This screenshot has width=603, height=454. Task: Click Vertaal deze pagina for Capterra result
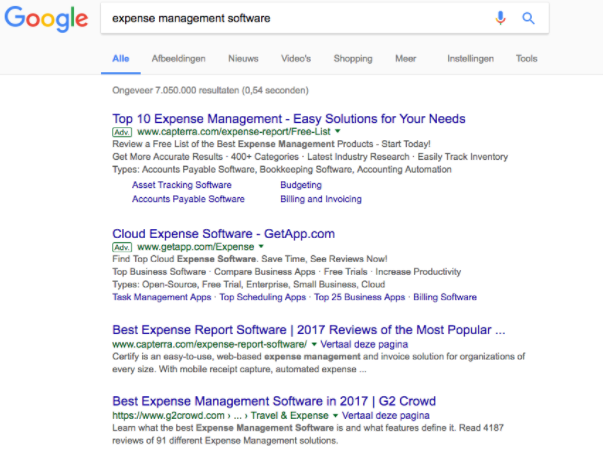click(x=364, y=344)
